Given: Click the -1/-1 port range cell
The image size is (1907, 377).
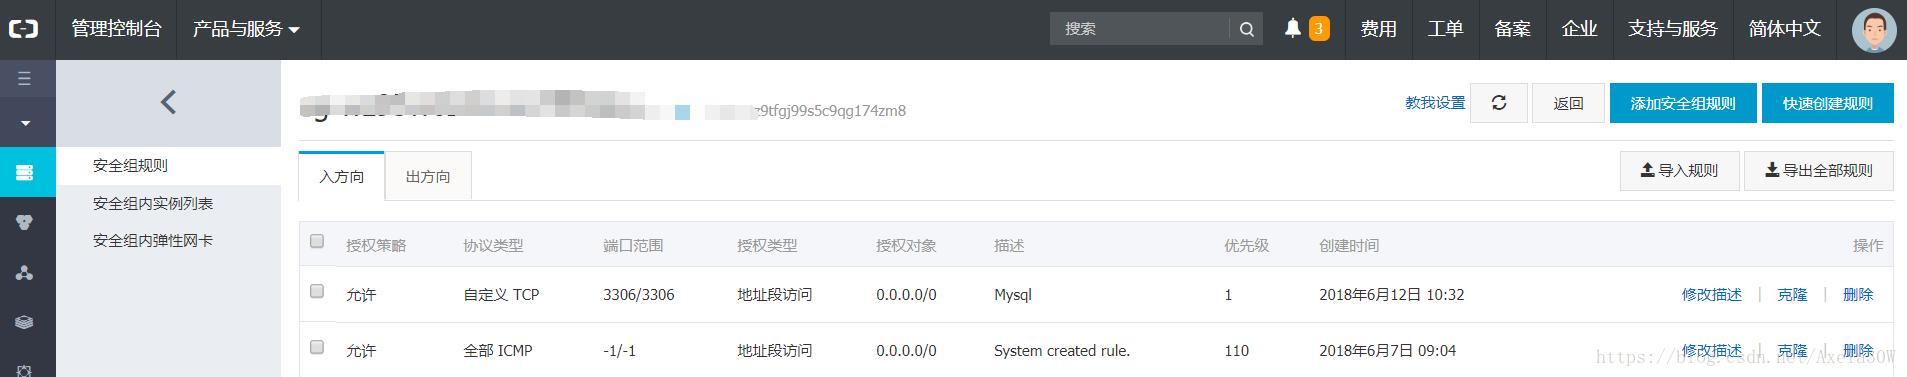Looking at the screenshot, I should (x=620, y=351).
